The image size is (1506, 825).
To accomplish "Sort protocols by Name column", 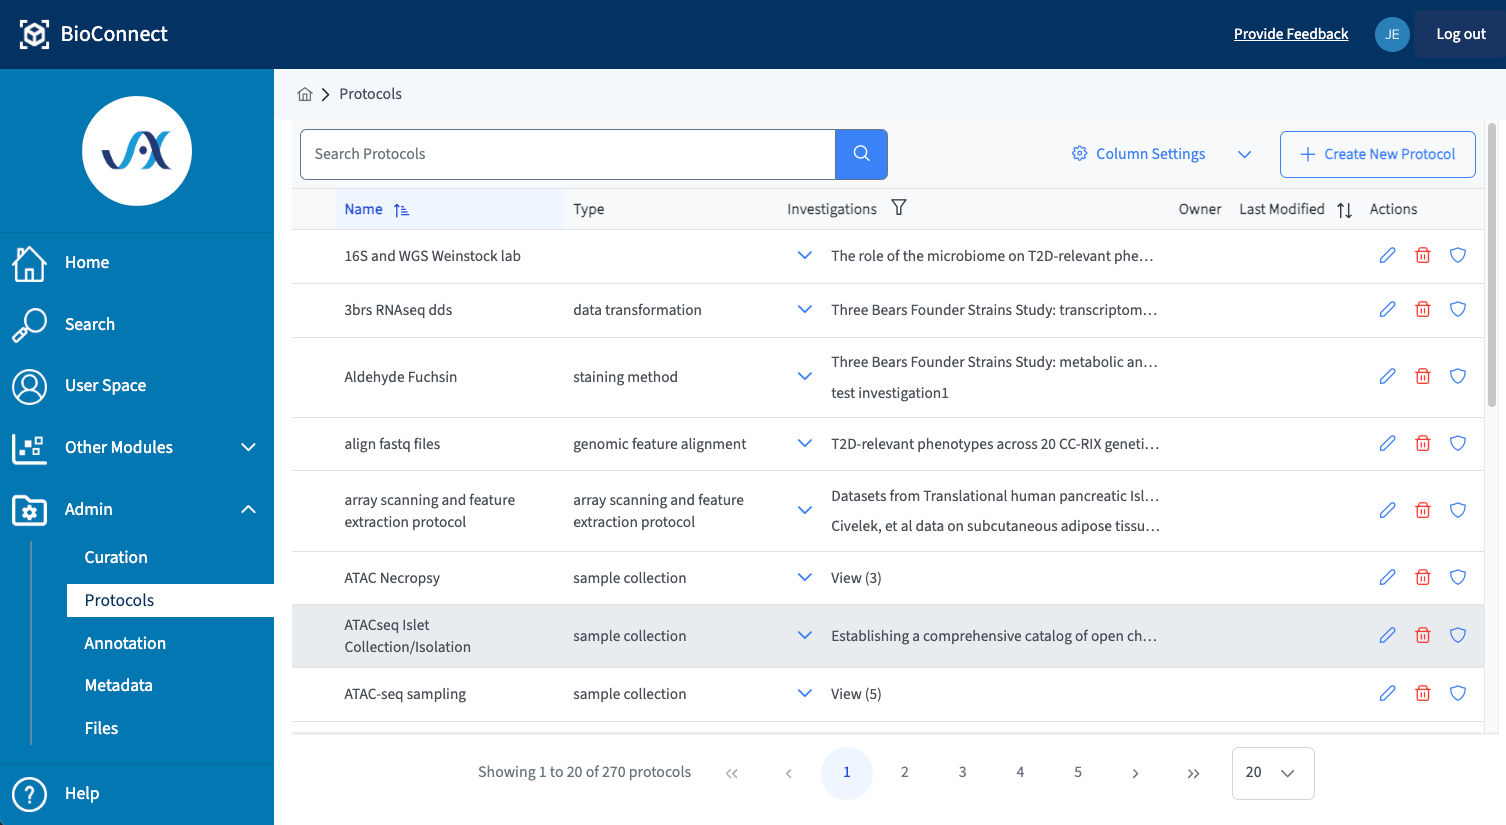I will (x=362, y=208).
